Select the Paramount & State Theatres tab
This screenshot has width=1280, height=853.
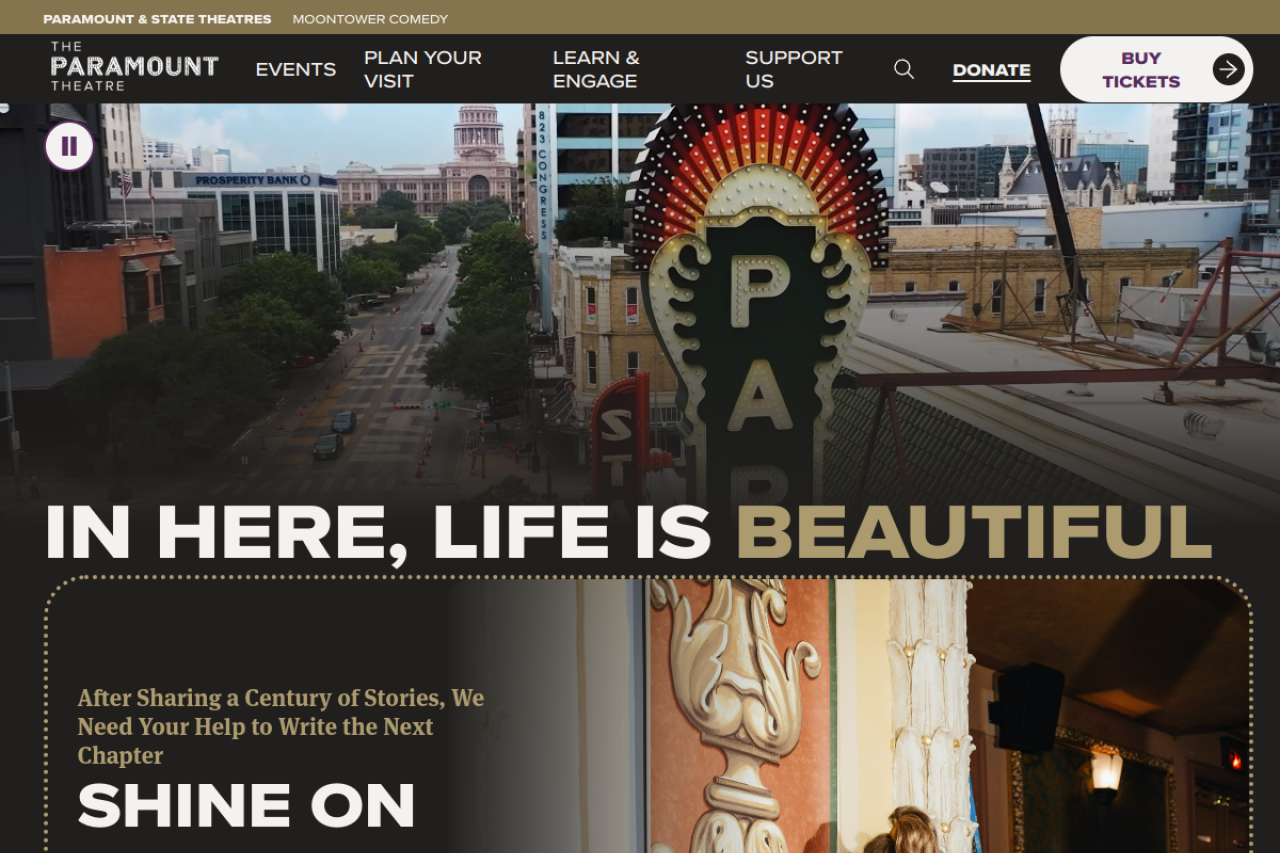157,19
